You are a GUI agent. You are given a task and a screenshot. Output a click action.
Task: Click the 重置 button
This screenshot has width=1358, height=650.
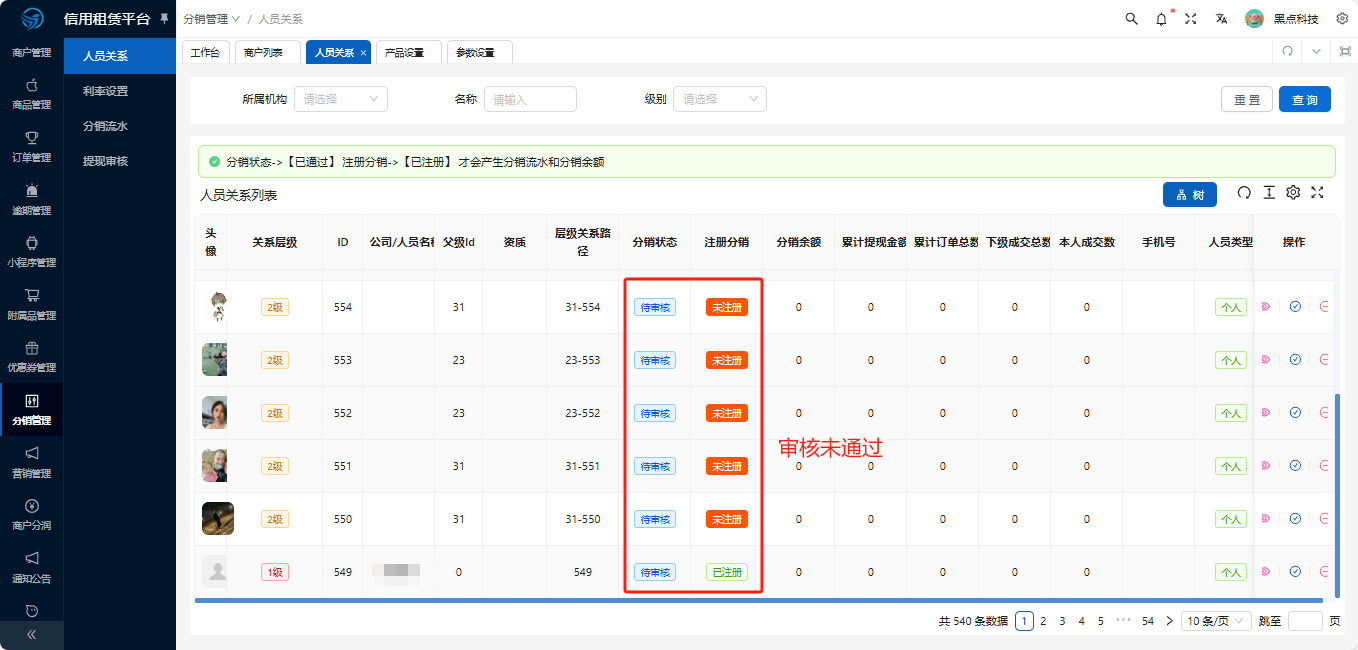[1247, 99]
